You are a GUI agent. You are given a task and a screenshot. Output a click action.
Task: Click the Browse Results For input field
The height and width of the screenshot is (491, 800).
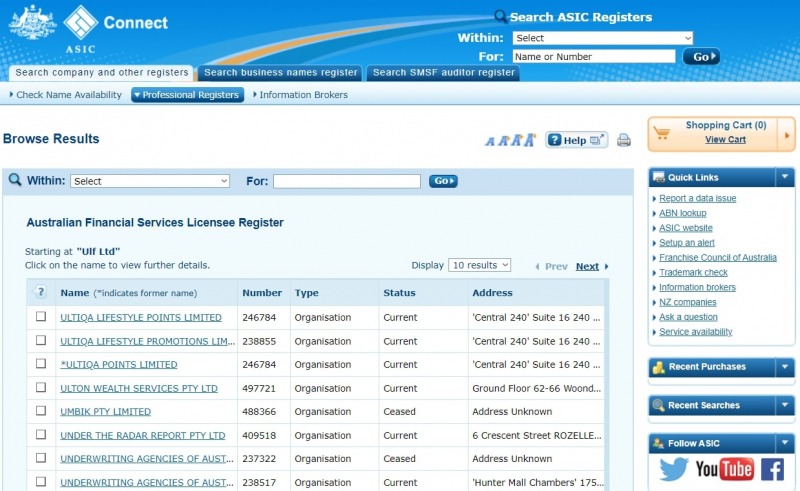coord(347,181)
